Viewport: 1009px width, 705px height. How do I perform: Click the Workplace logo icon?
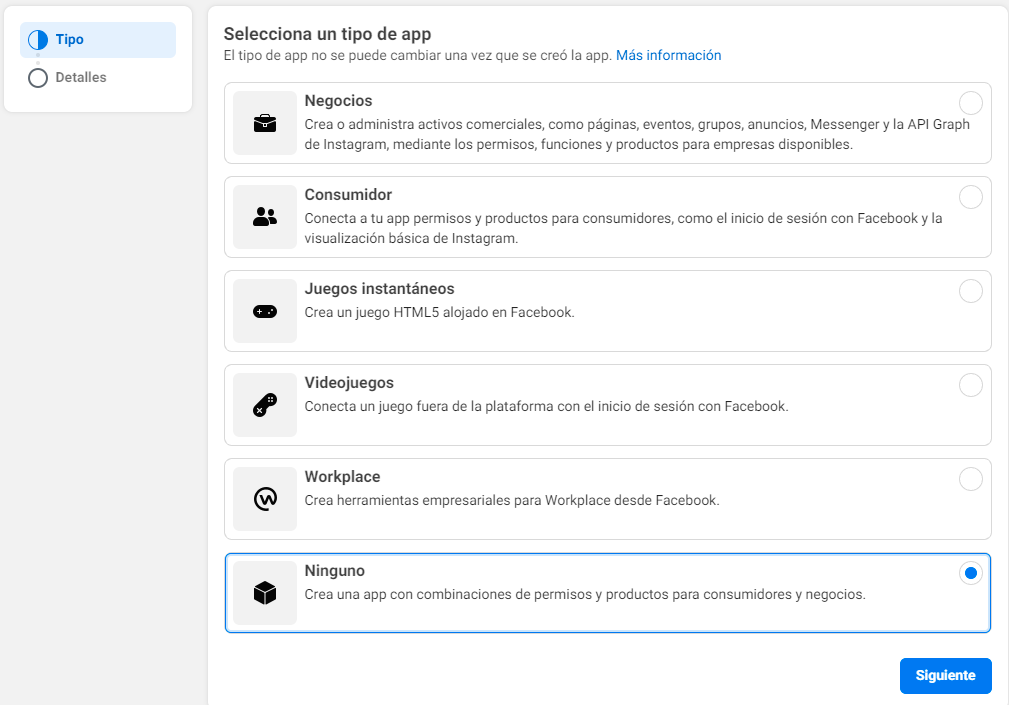[264, 499]
